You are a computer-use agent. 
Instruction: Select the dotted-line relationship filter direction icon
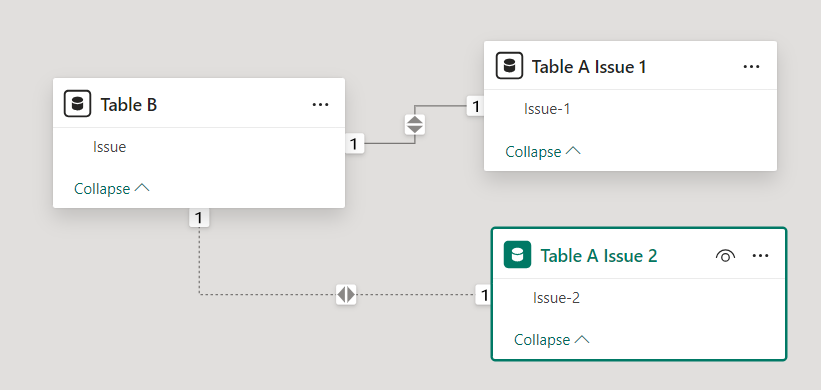click(x=346, y=294)
